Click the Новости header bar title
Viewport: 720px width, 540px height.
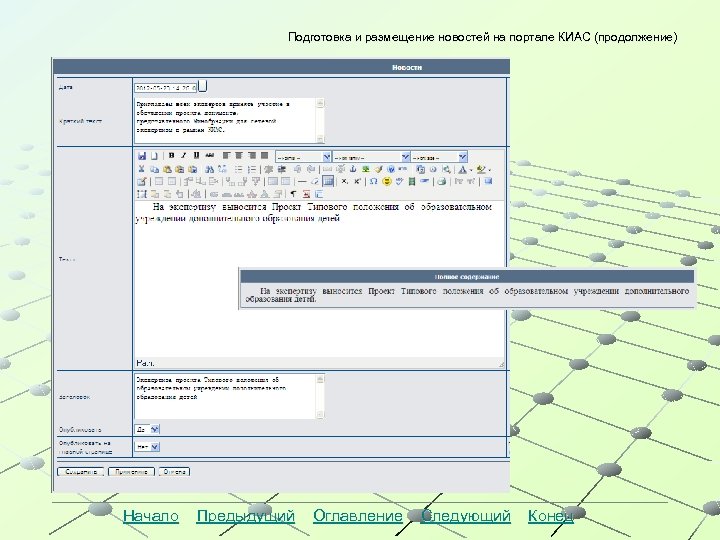click(x=407, y=67)
